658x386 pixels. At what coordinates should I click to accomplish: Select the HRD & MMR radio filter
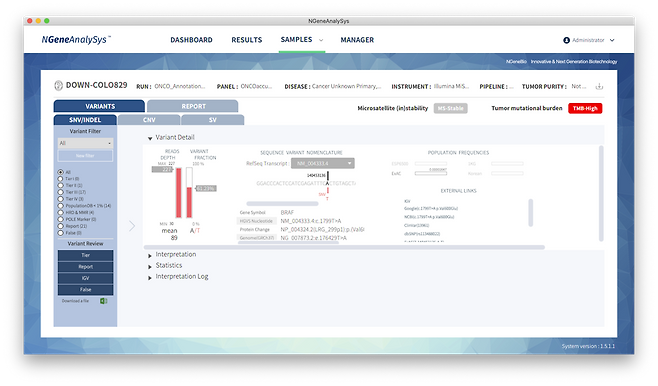(x=60, y=212)
